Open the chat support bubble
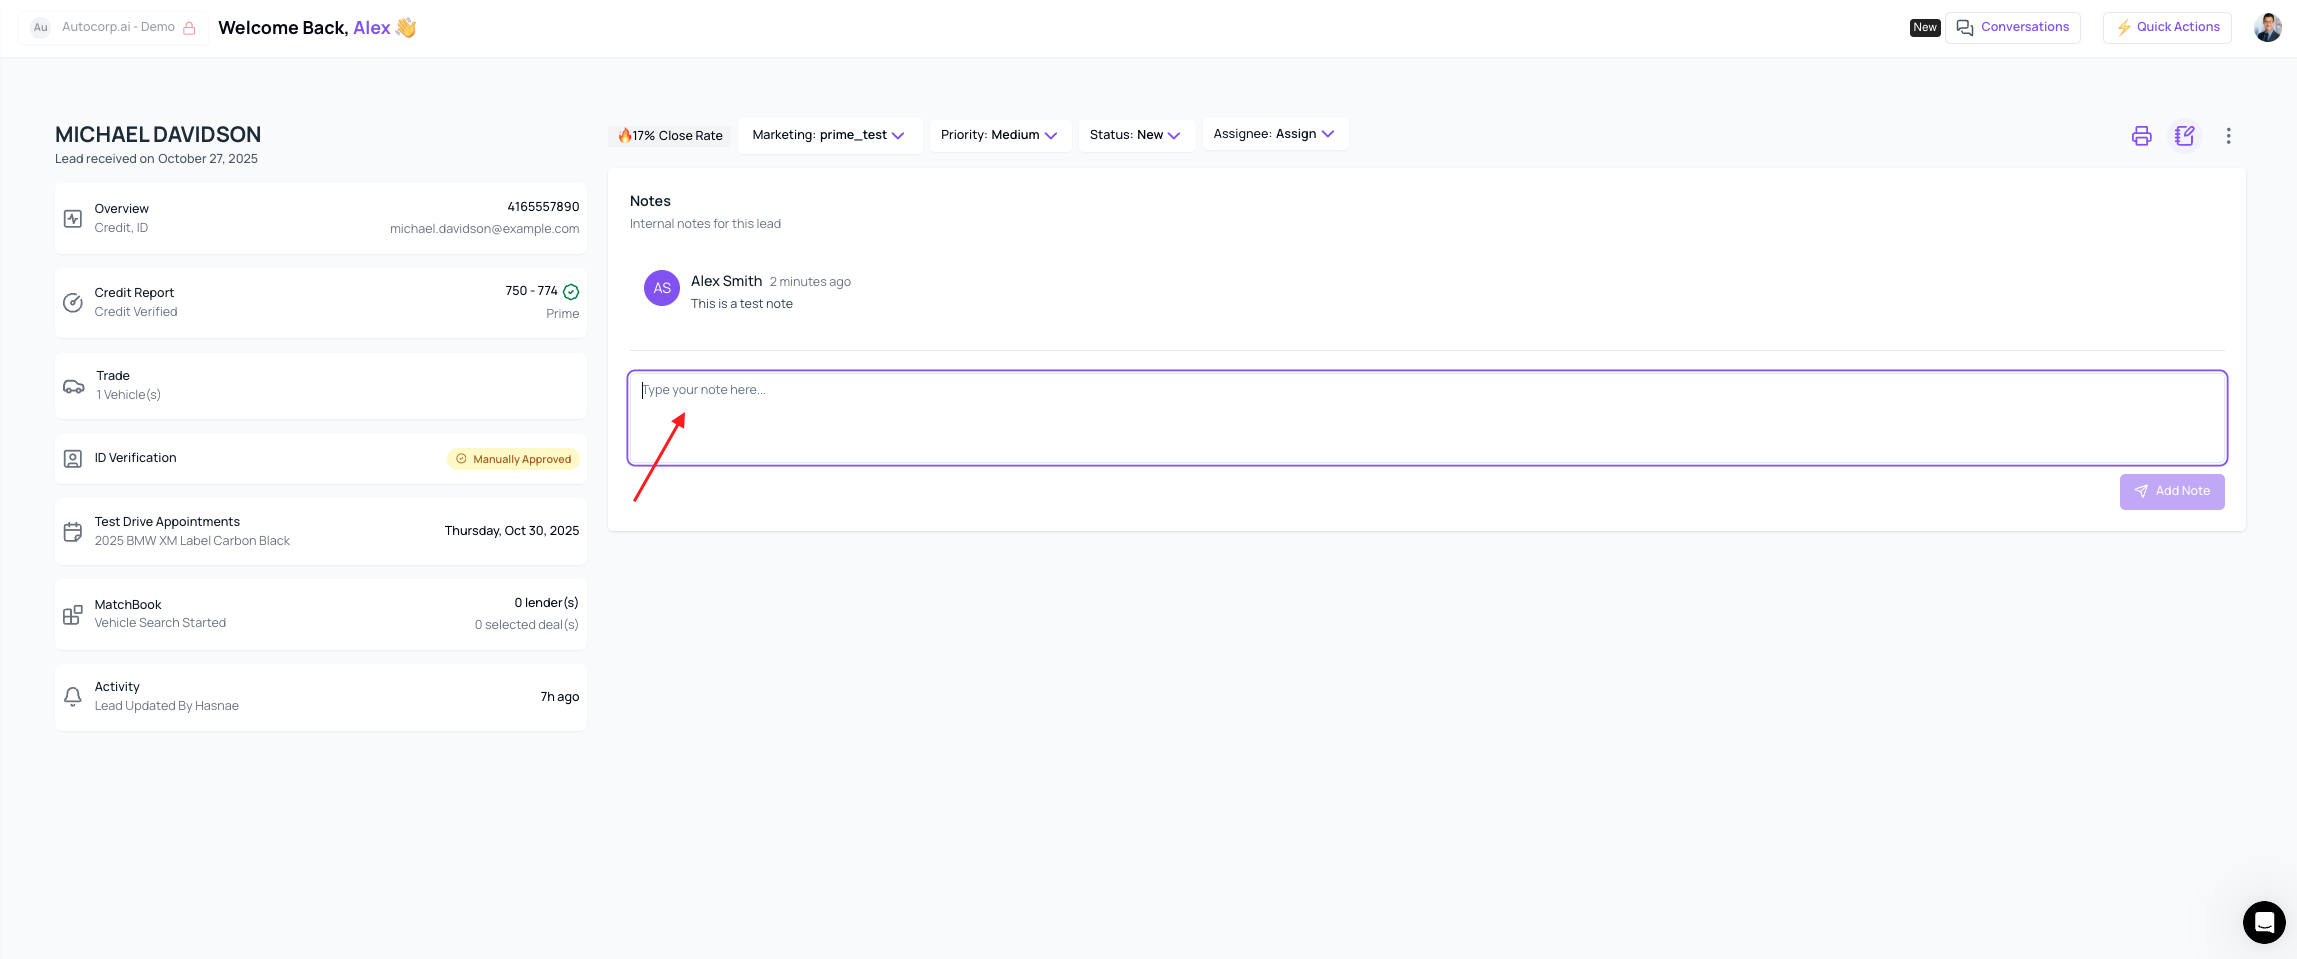The width and height of the screenshot is (2297, 959). pyautogui.click(x=2263, y=922)
